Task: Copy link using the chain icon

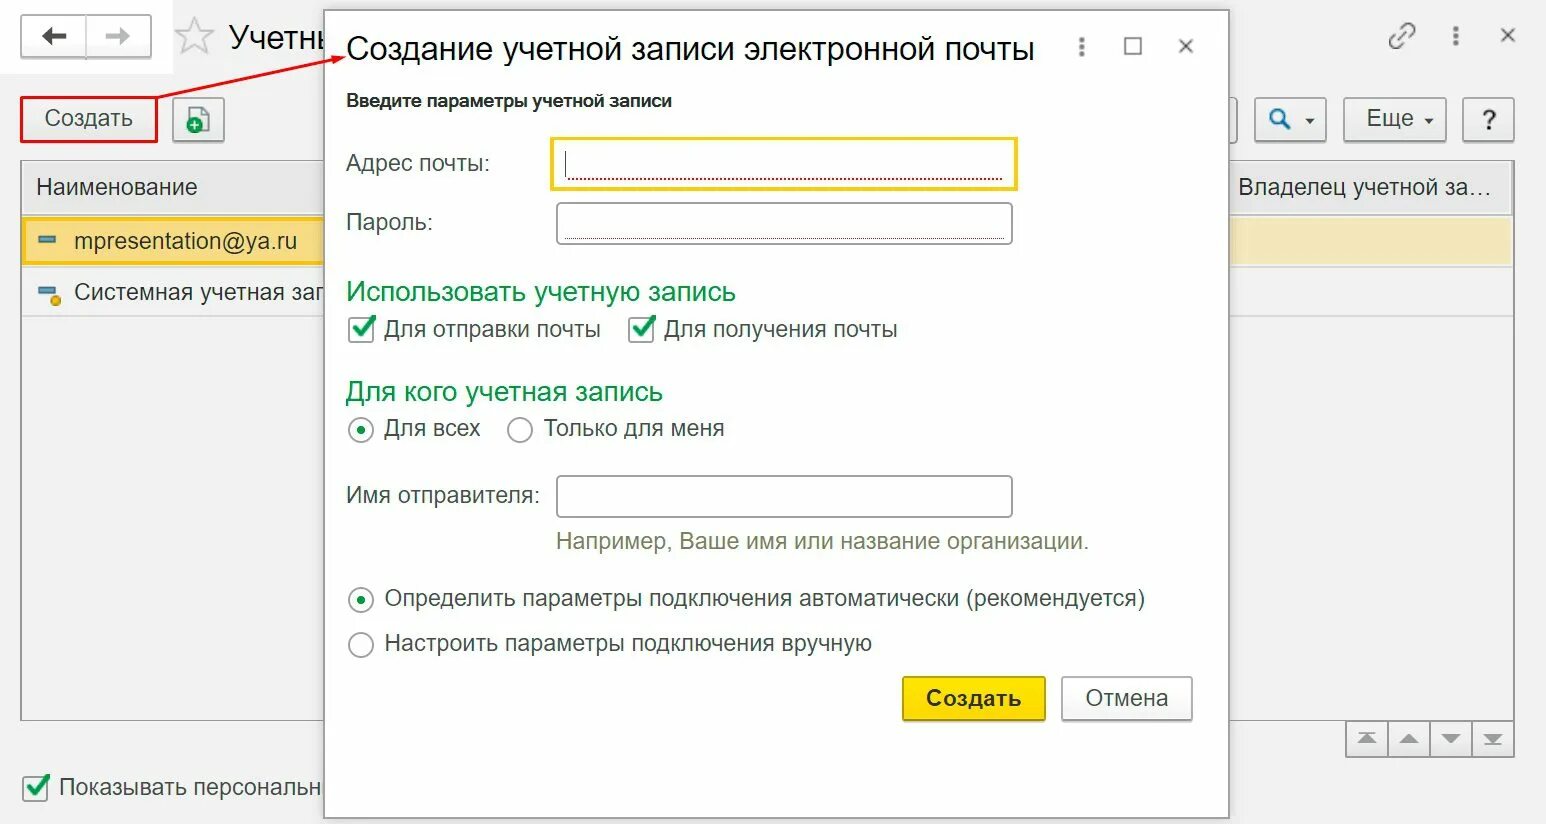Action: click(x=1402, y=37)
